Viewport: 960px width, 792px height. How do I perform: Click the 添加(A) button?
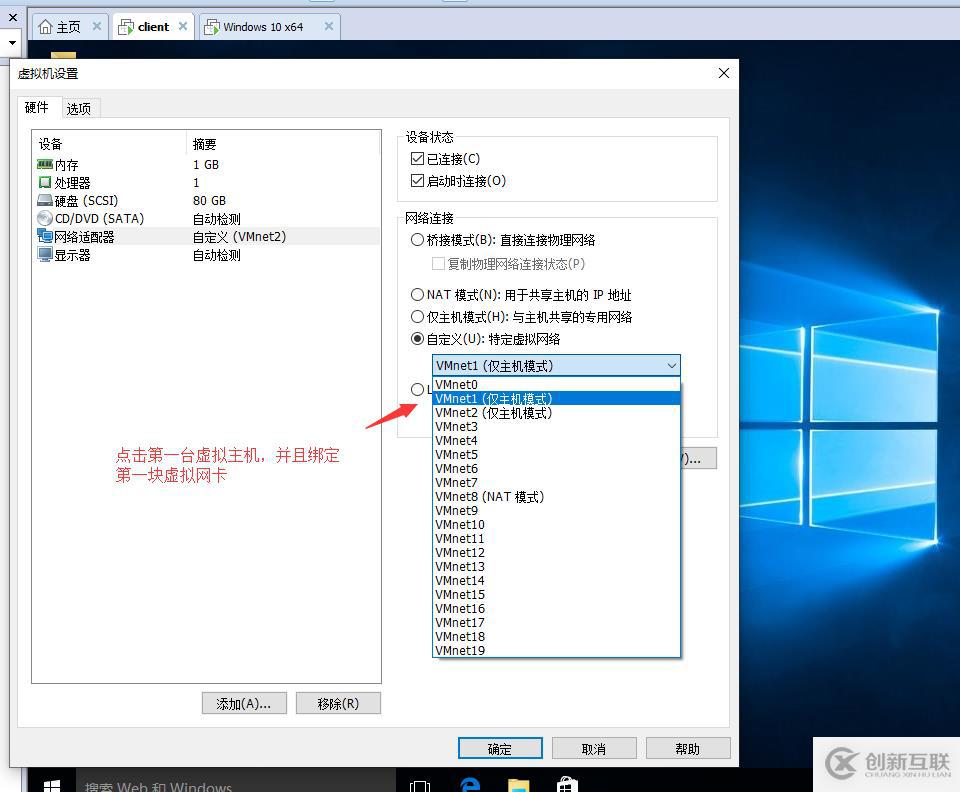243,703
